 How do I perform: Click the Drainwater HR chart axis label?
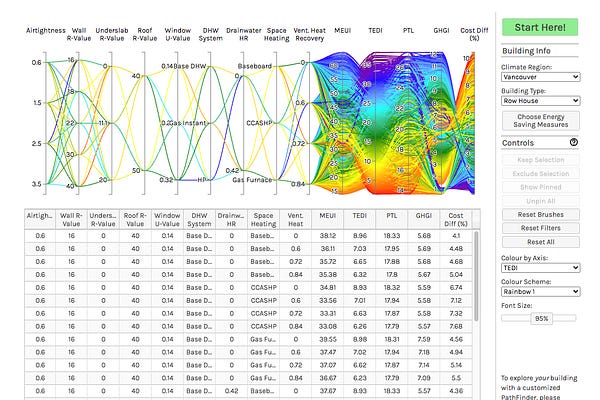coord(244,34)
